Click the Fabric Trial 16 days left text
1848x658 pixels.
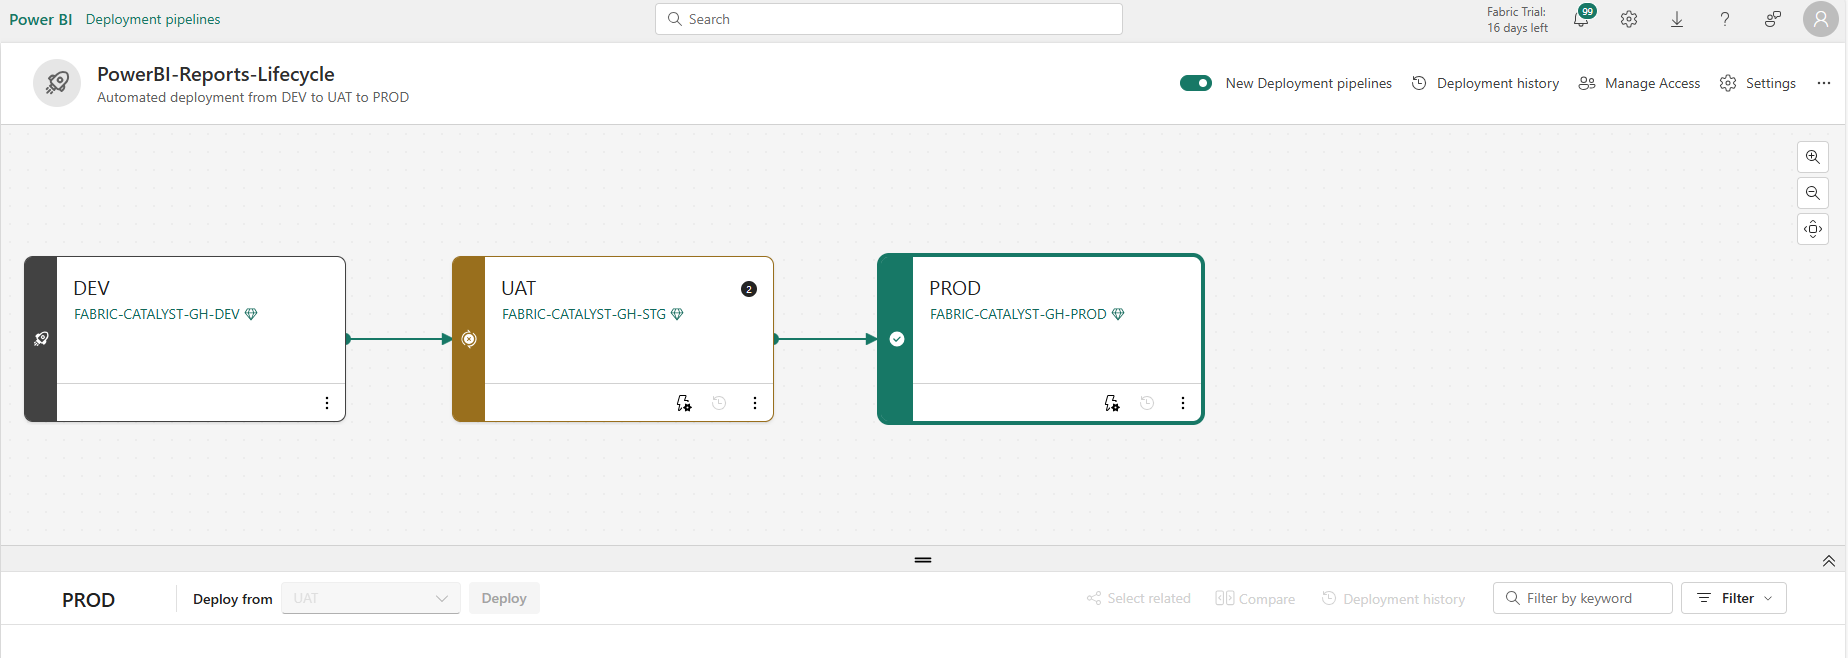(x=1517, y=20)
